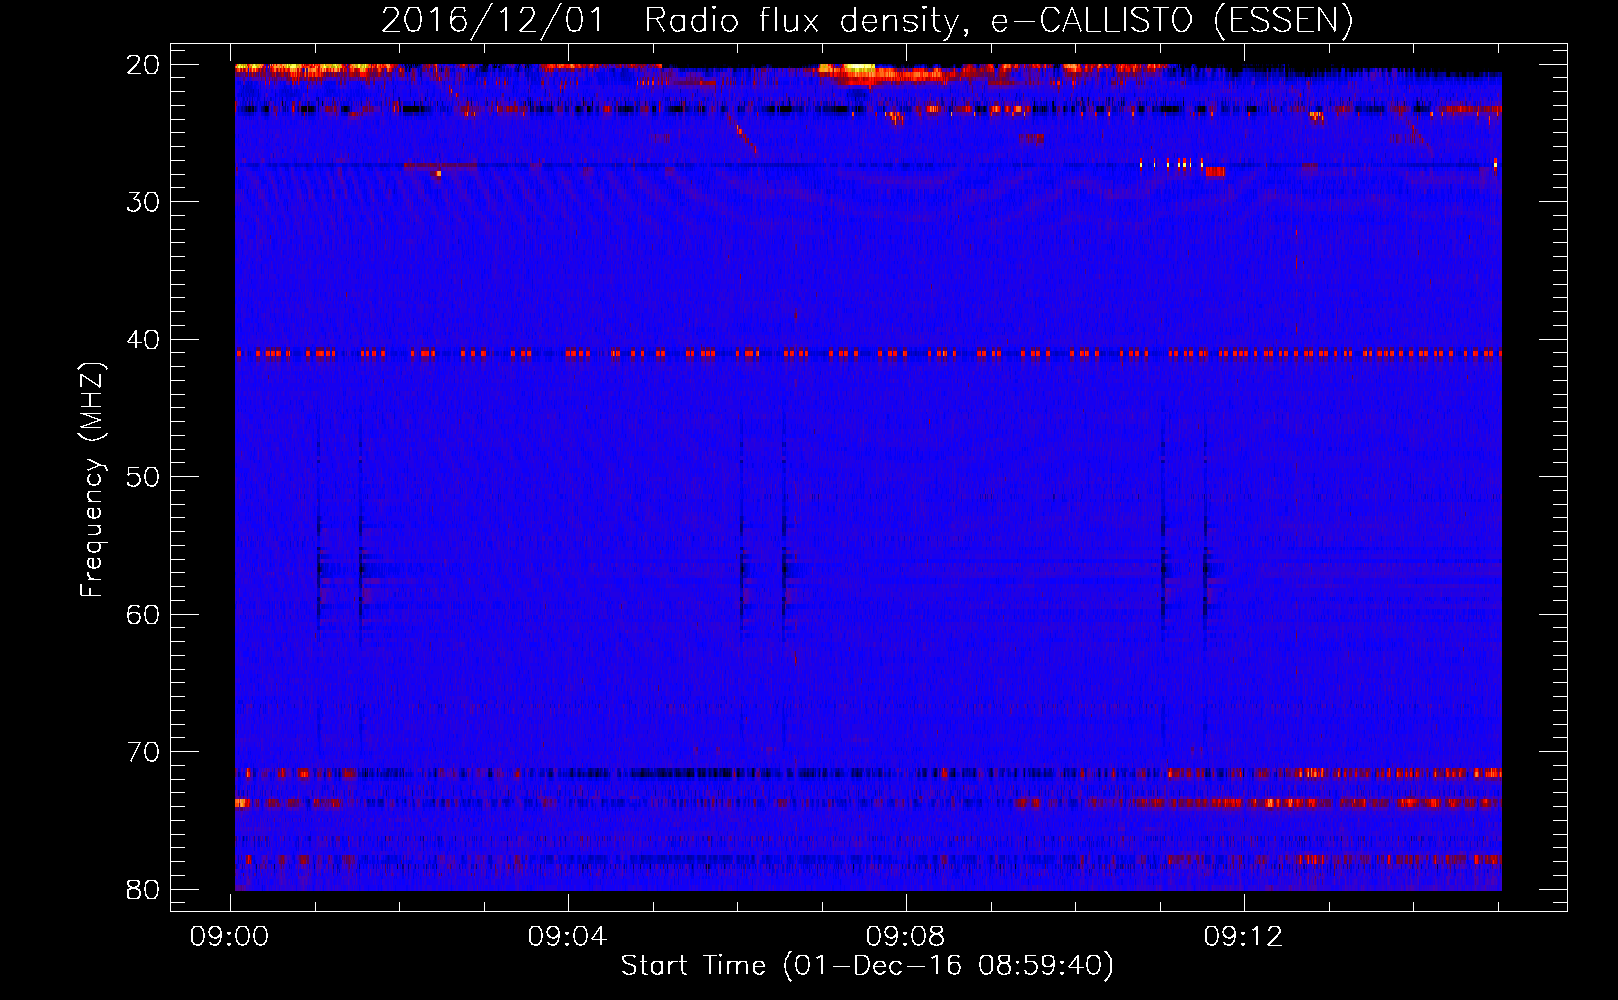Screen dimensions: 1618x1000
Task: Click the '09:12' time tick label
Action: (1244, 937)
